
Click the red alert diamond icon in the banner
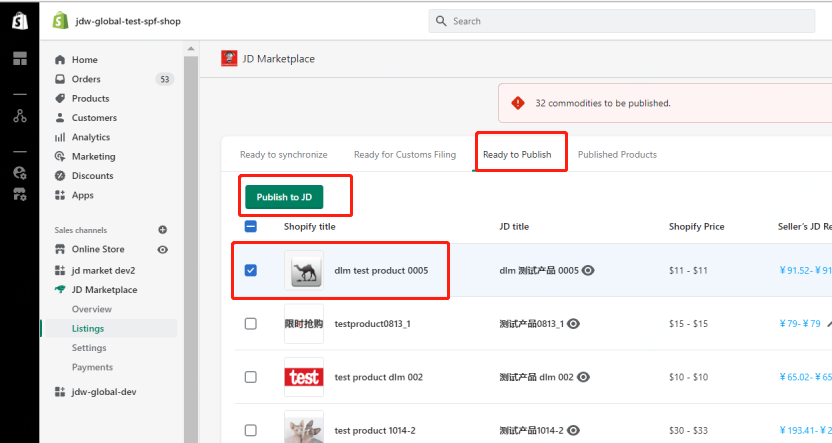(x=518, y=103)
